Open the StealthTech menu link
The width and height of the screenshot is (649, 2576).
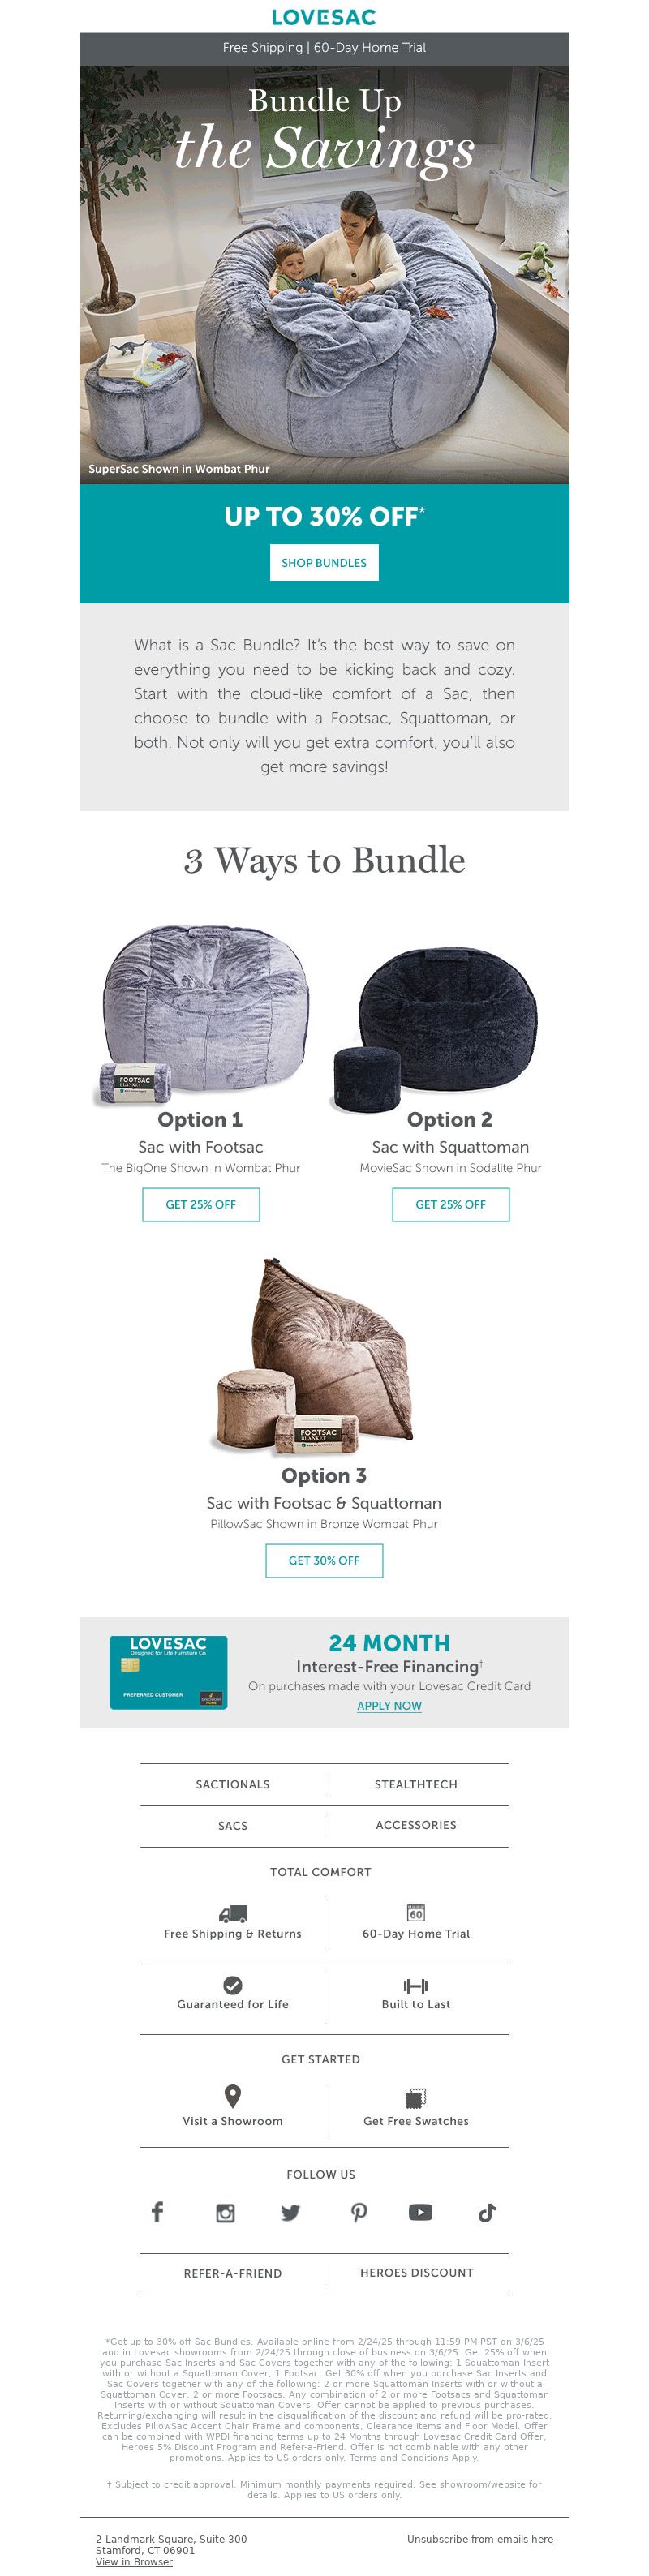click(x=416, y=1784)
